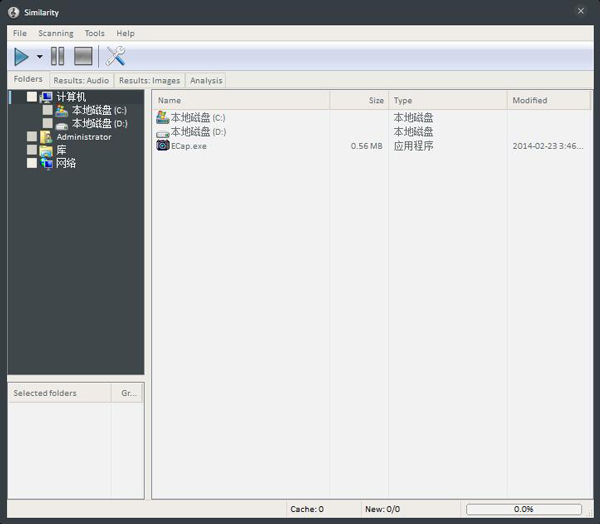Check the 本地磁盘 (C:) tree checkbox
Screen dimensions: 600x524
click(x=47, y=110)
